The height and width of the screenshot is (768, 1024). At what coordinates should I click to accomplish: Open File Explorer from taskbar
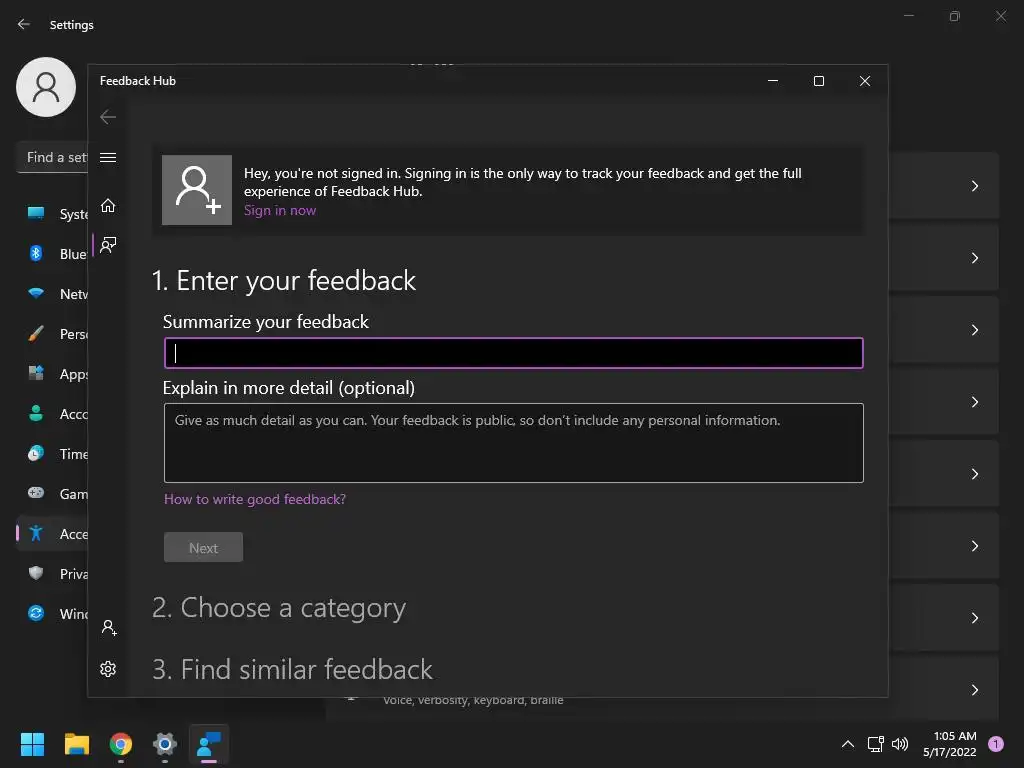(76, 744)
